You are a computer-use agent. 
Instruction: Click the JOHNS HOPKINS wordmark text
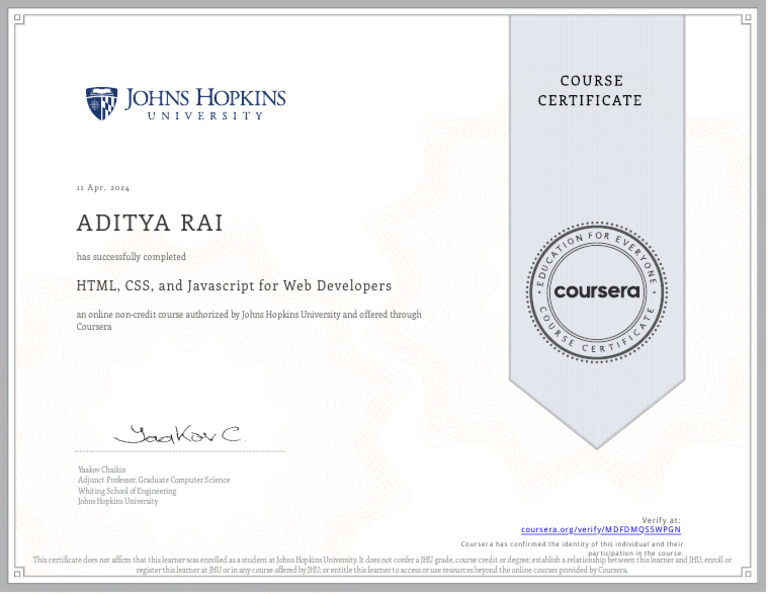pos(205,98)
